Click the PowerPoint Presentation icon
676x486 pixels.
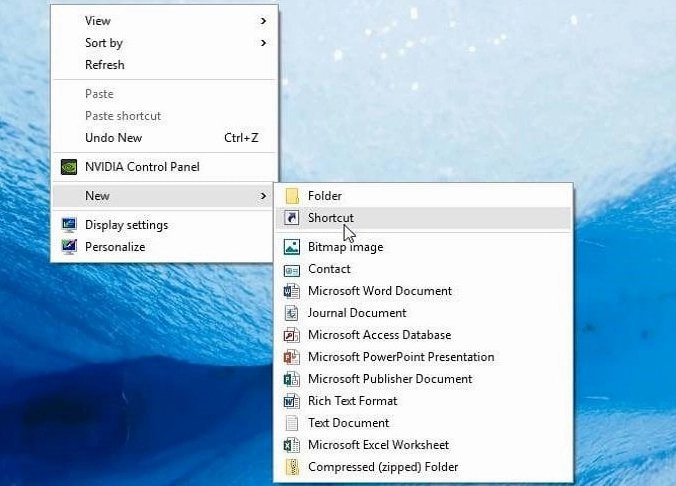292,357
